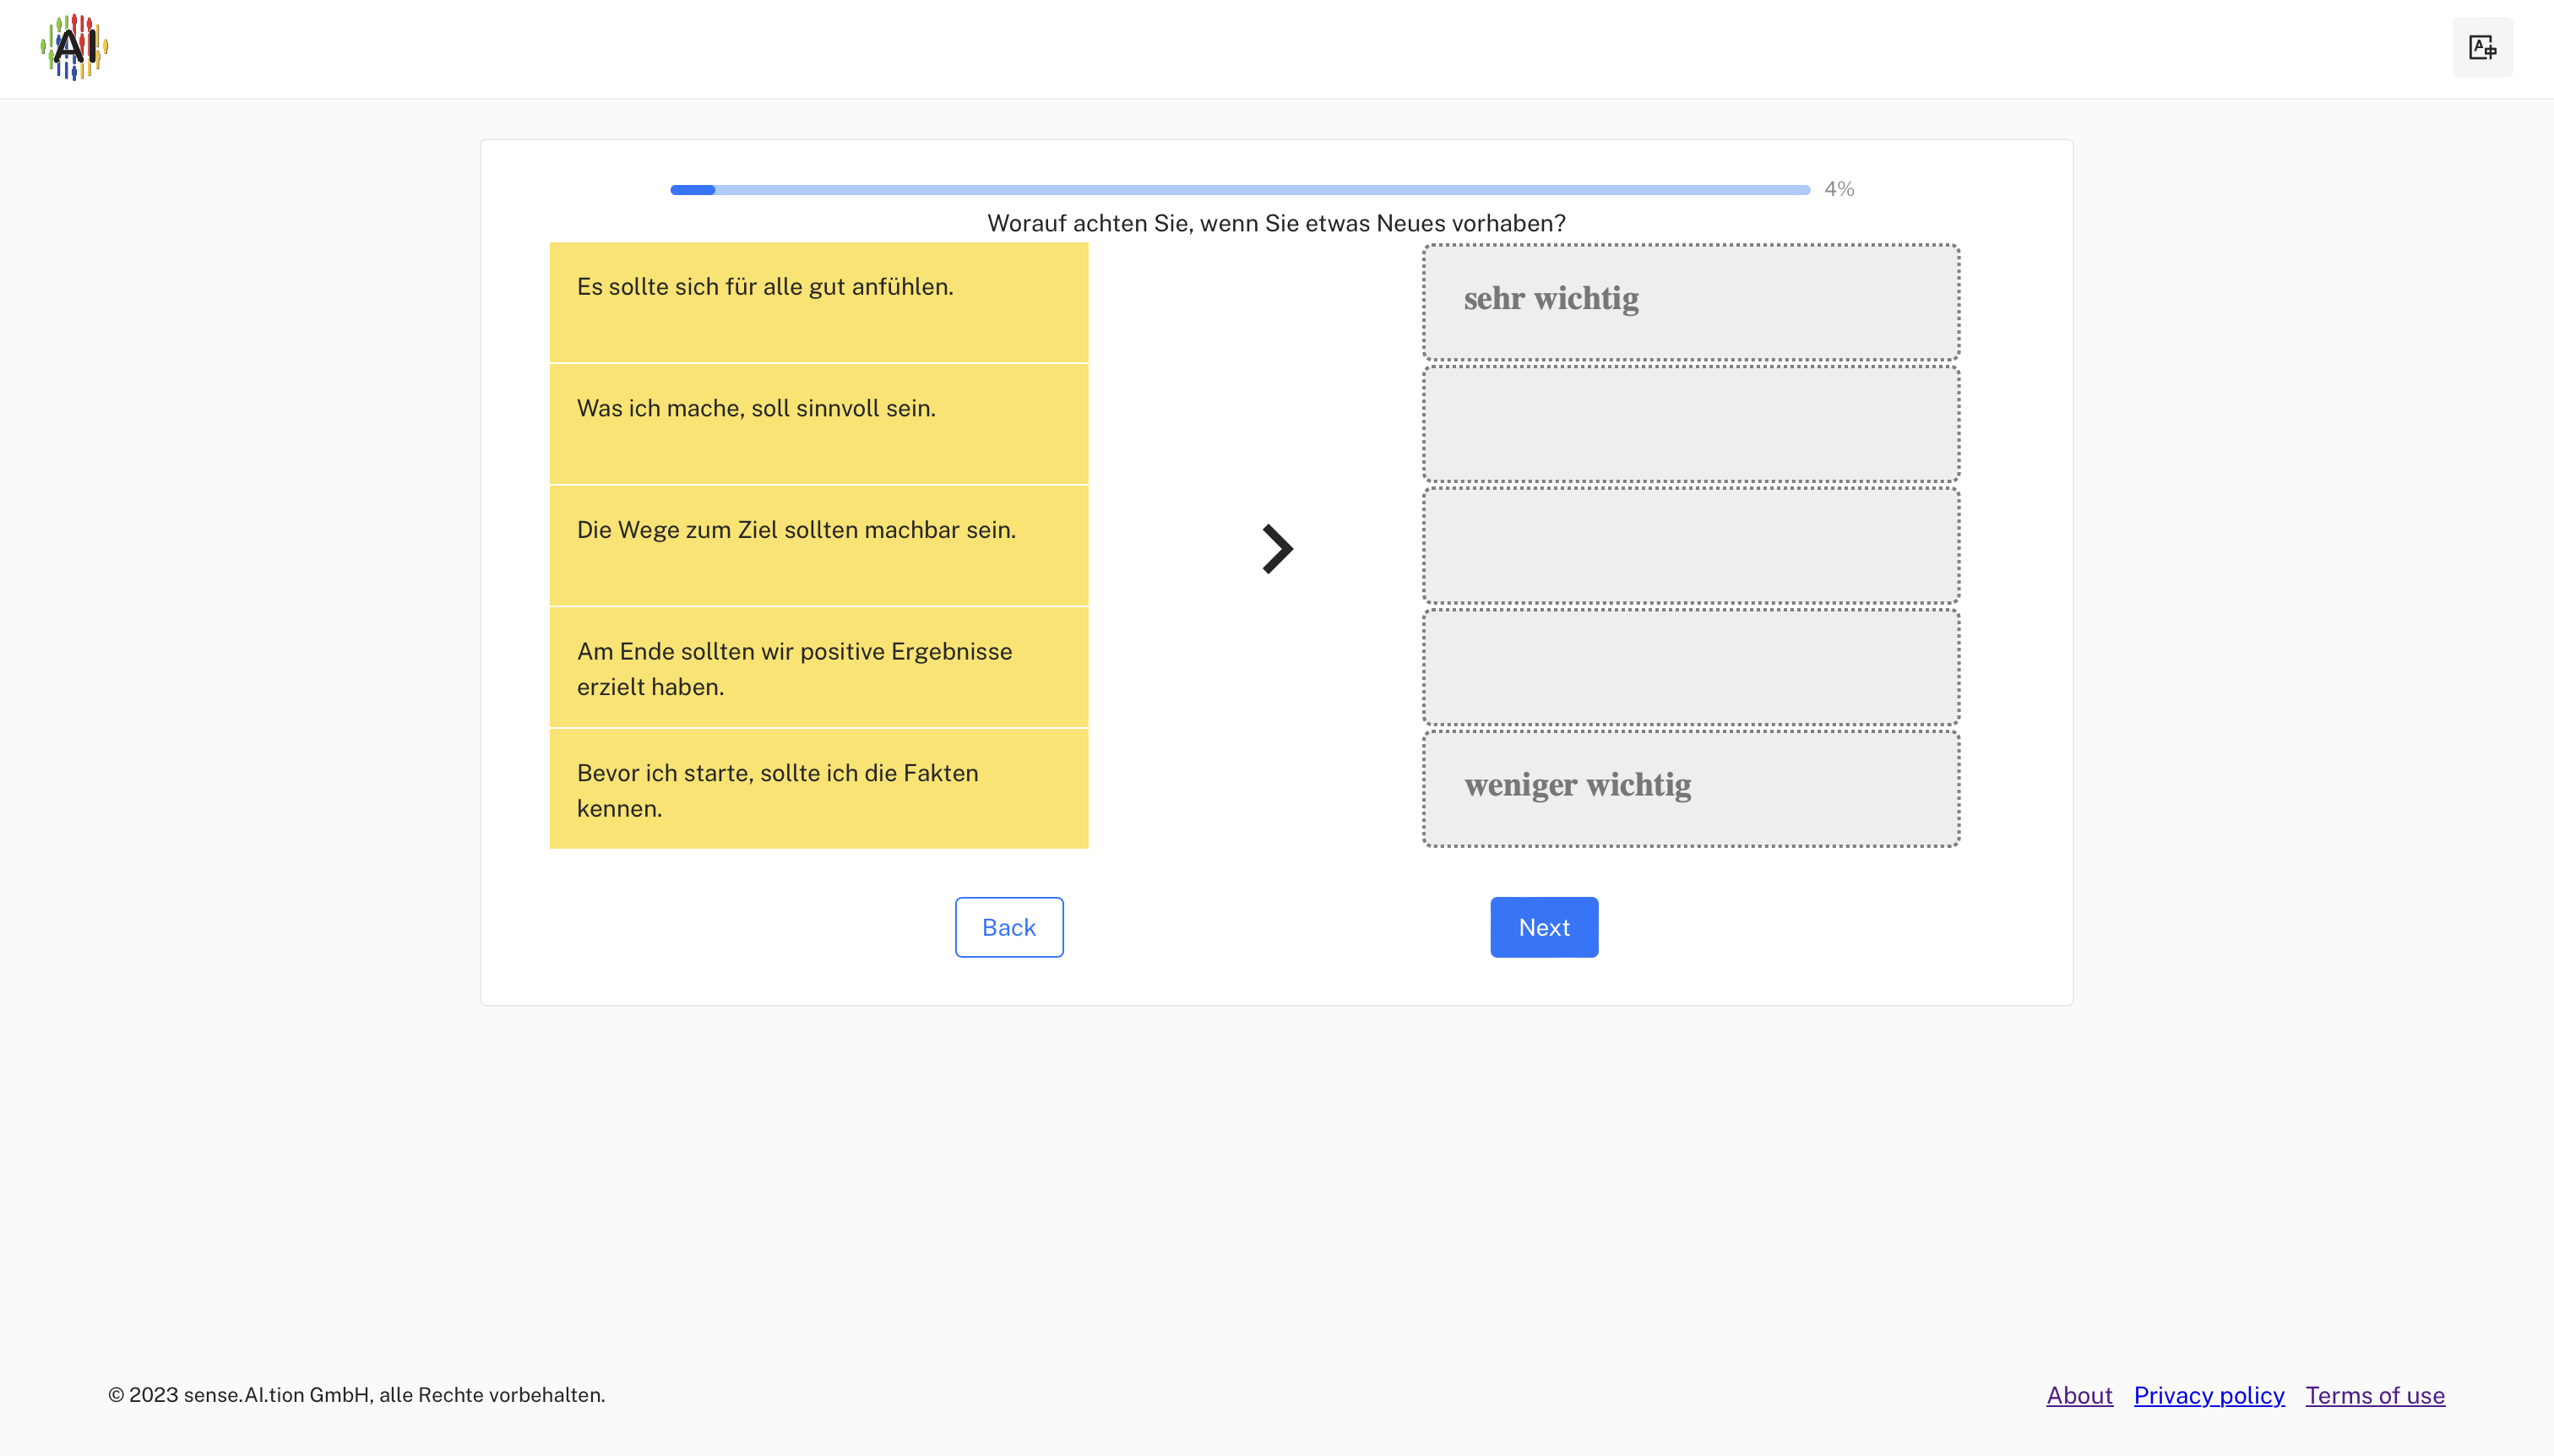
Task: Open the language translation icon
Action: tap(2482, 47)
